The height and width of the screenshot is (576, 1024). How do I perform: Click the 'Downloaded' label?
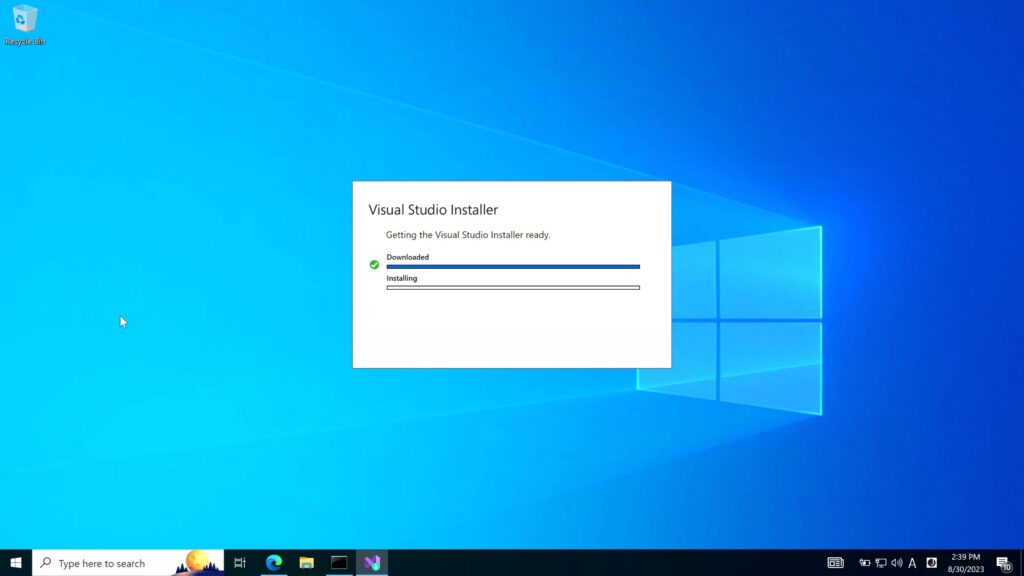click(408, 257)
